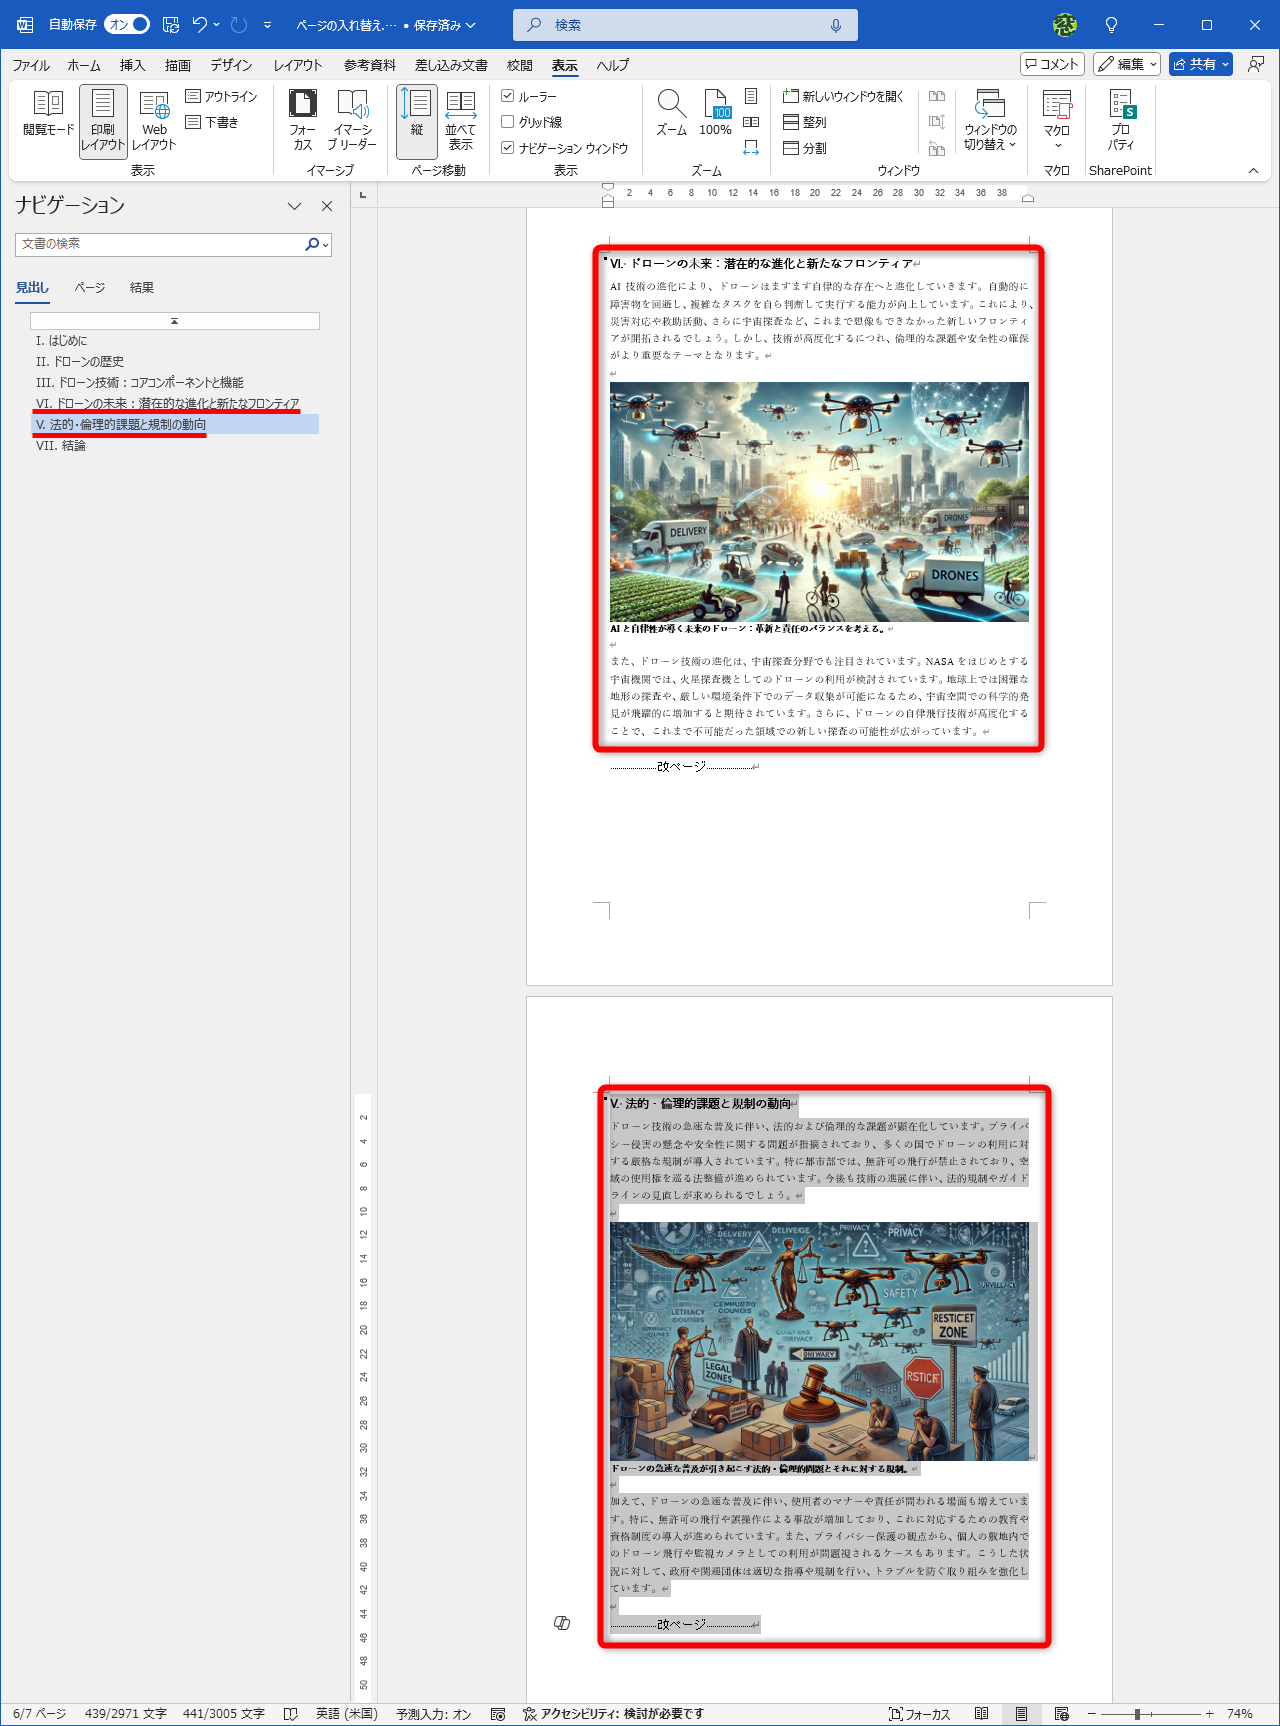Select 縦 page movement
Screen dimensions: 1280x1726
tap(417, 121)
